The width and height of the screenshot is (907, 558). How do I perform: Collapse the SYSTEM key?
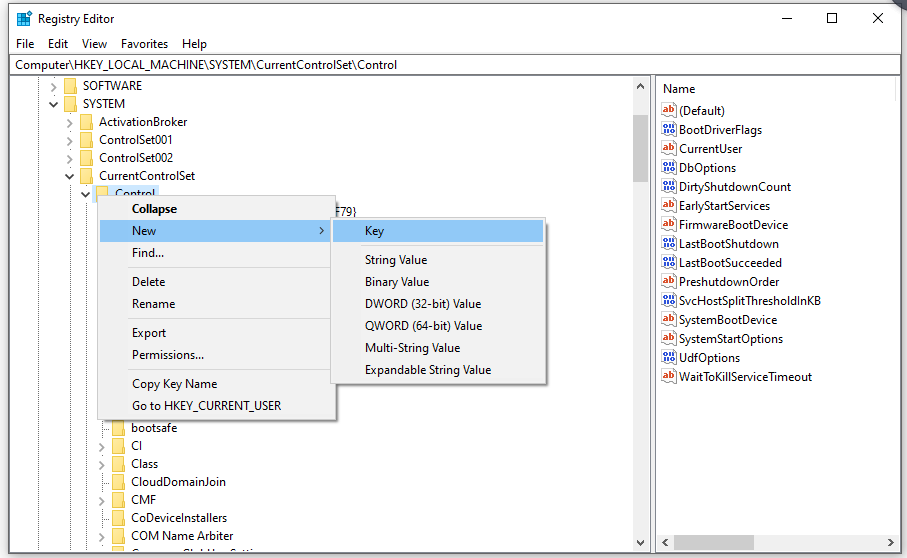point(54,104)
